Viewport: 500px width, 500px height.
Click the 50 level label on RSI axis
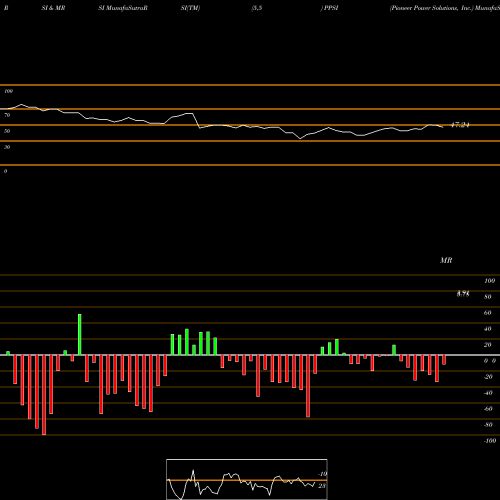click(7, 131)
